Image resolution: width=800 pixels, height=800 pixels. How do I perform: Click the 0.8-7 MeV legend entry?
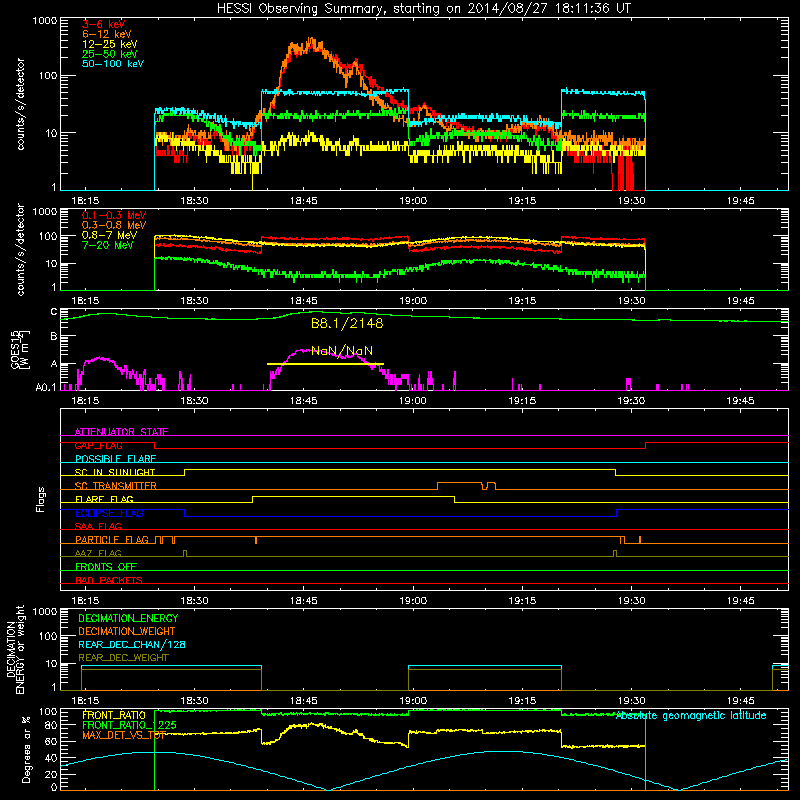(109, 235)
